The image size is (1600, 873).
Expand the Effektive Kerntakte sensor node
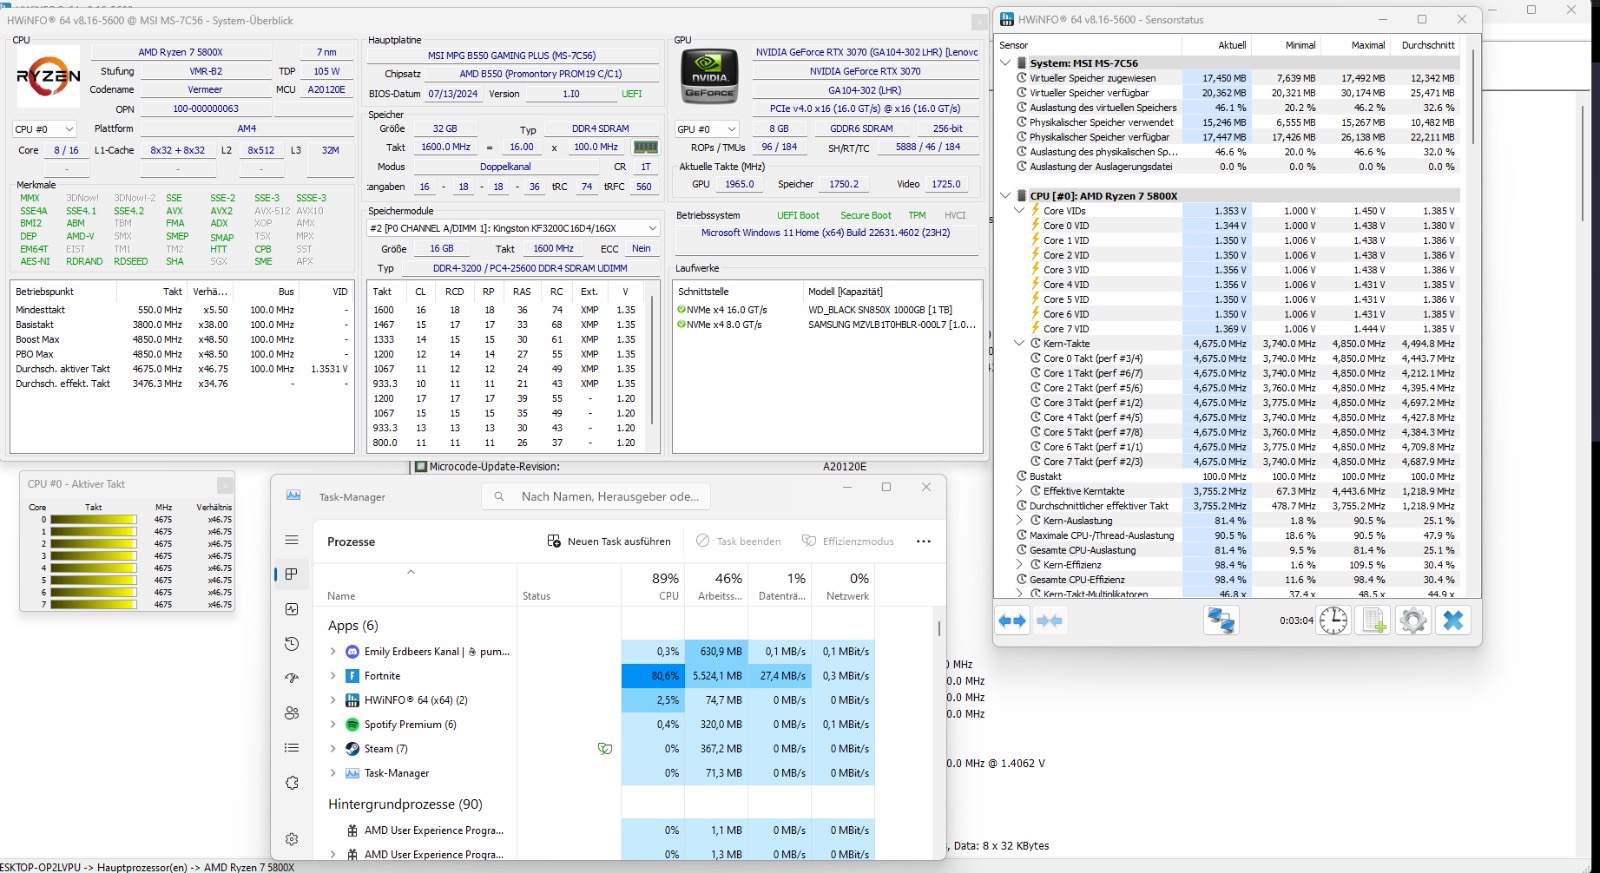[1020, 491]
